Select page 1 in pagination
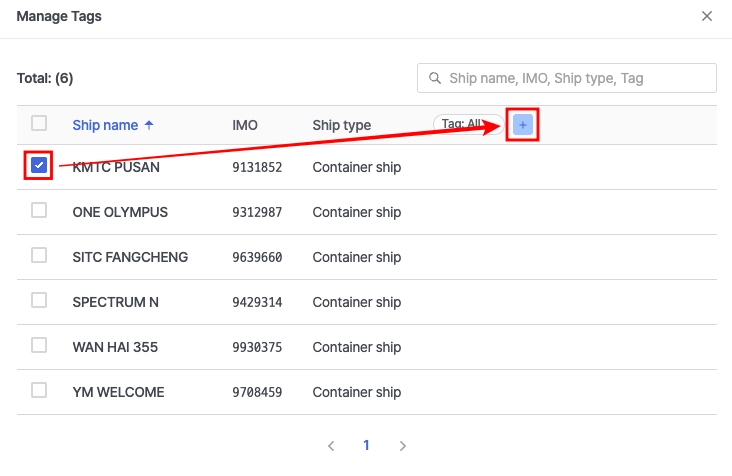 pyautogui.click(x=367, y=446)
